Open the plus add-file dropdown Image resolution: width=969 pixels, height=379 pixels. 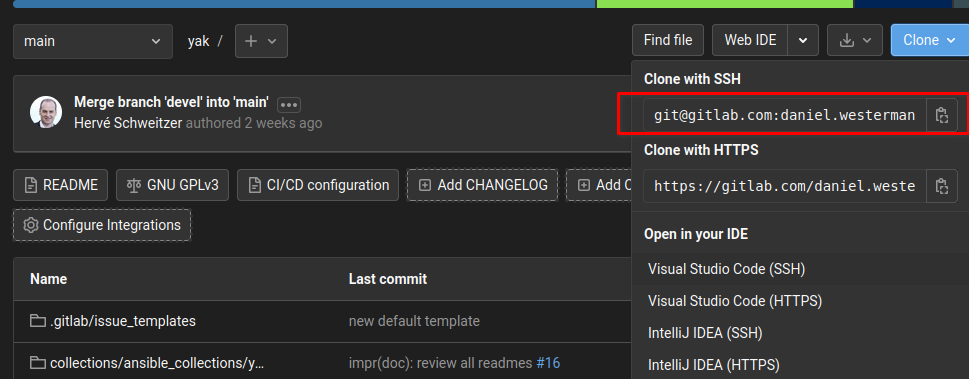(261, 41)
